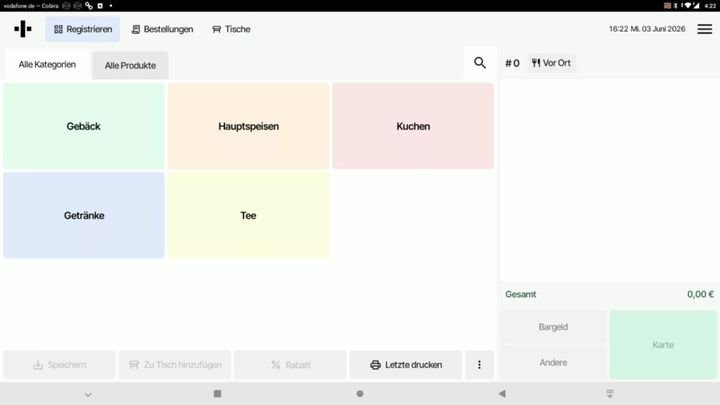720x405 pixels.
Task: Click the date and time display
Action: pos(647,29)
